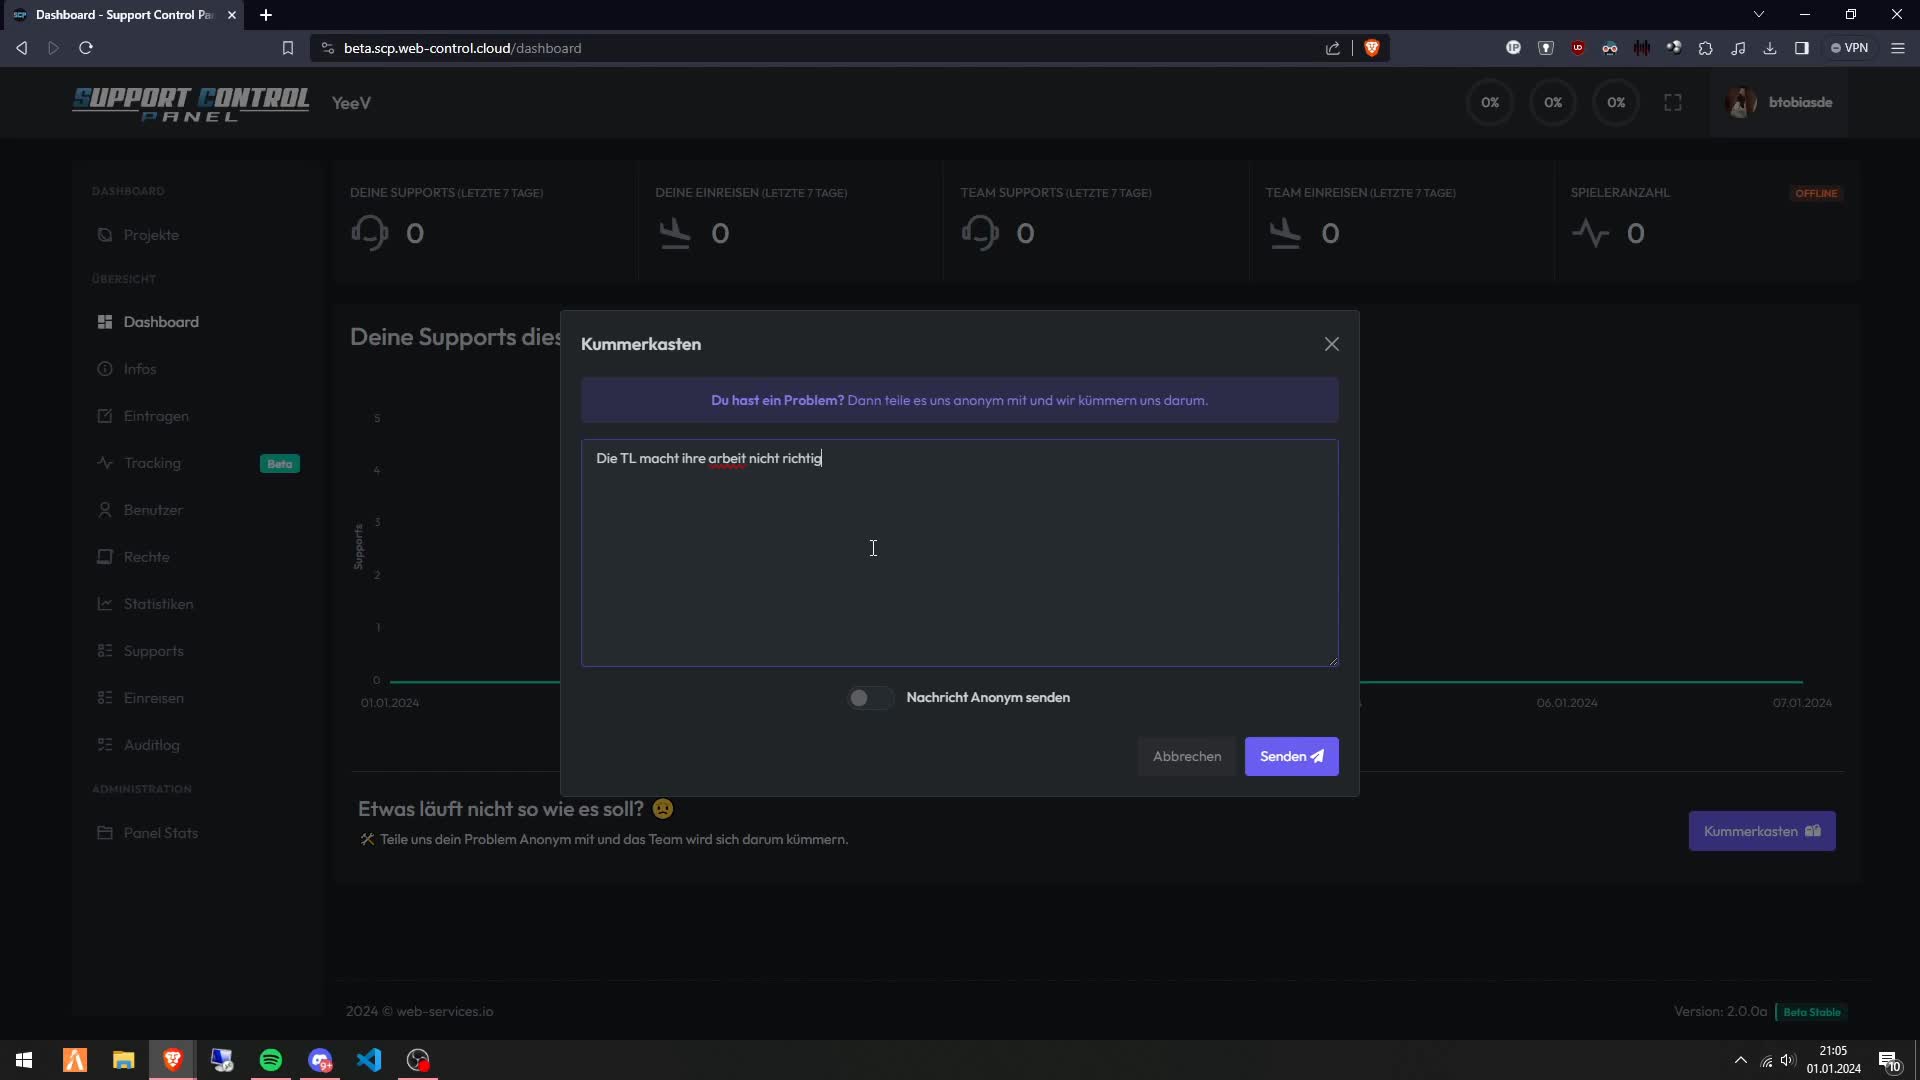
Task: Open the Supports section in sidebar
Action: pos(153,650)
